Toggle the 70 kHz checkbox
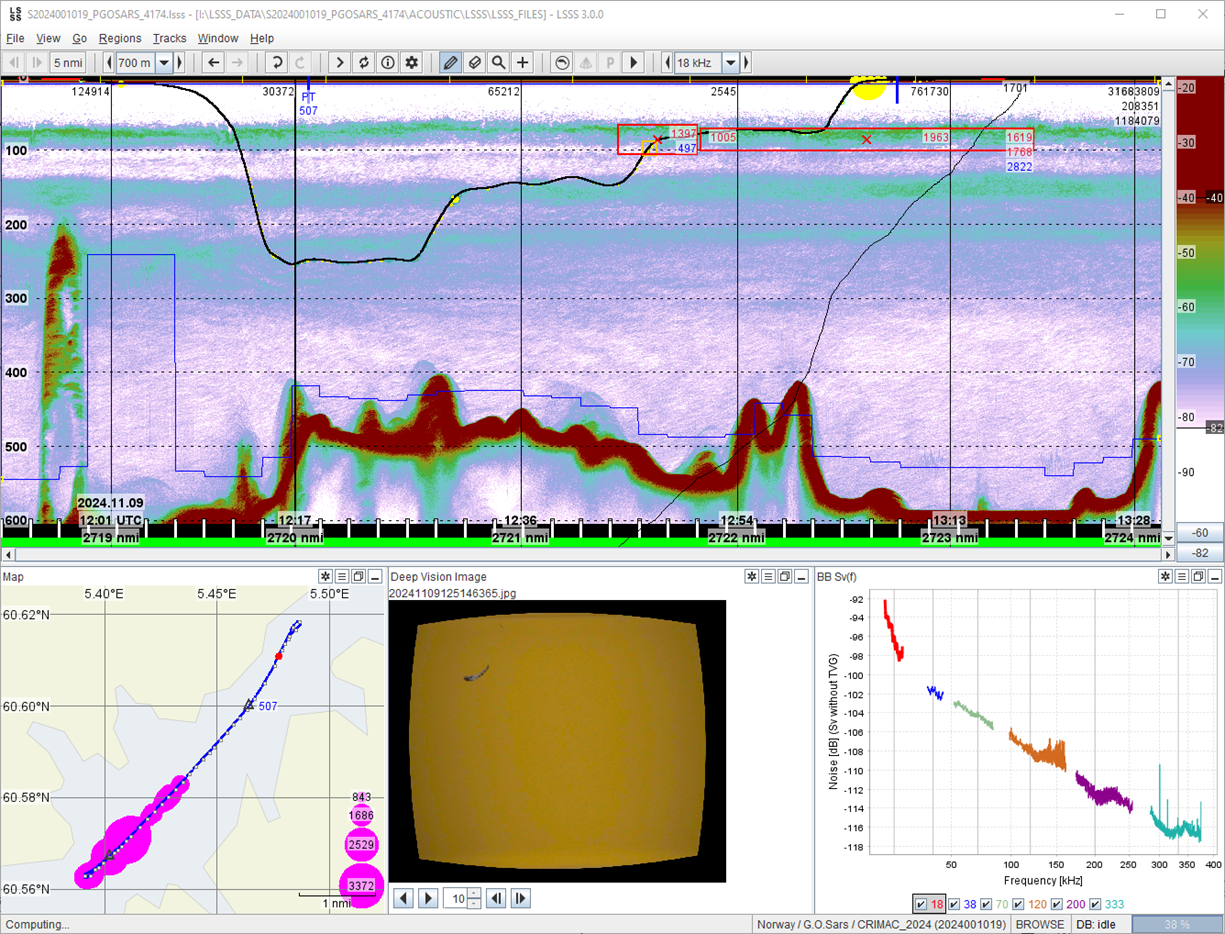 988,905
